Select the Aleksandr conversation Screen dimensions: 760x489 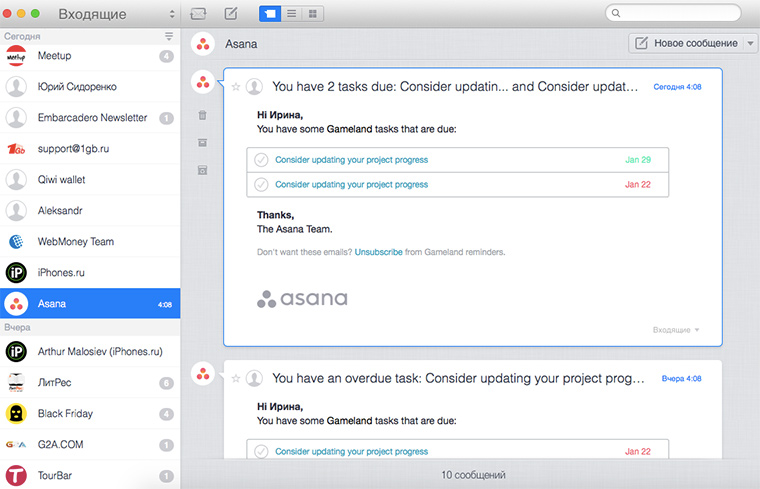[x=90, y=211]
